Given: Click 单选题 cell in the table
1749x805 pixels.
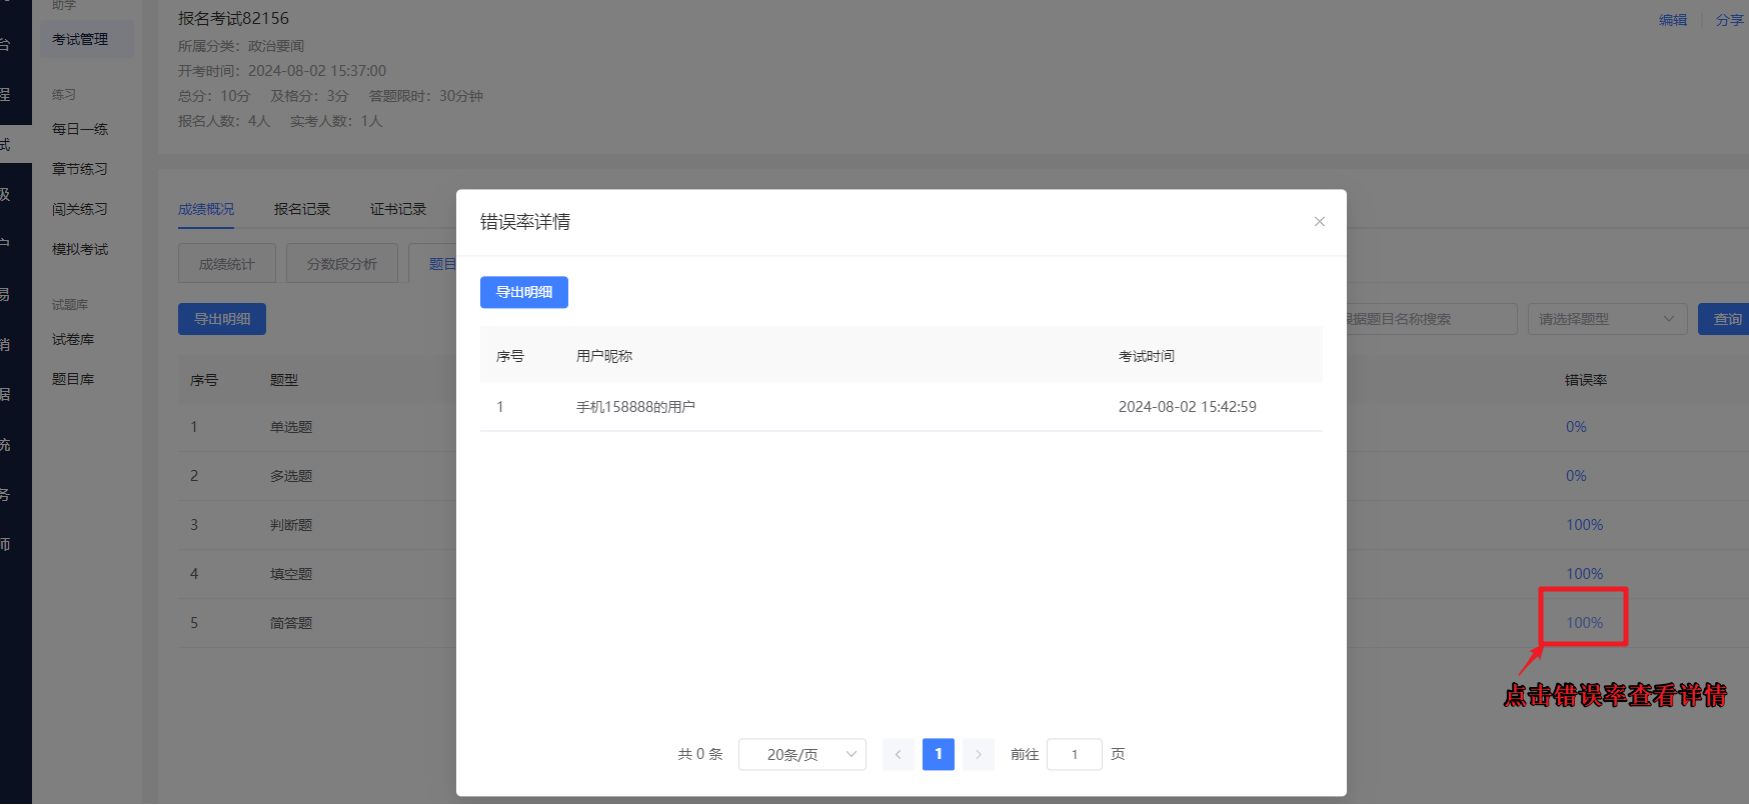Looking at the screenshot, I should 291,427.
